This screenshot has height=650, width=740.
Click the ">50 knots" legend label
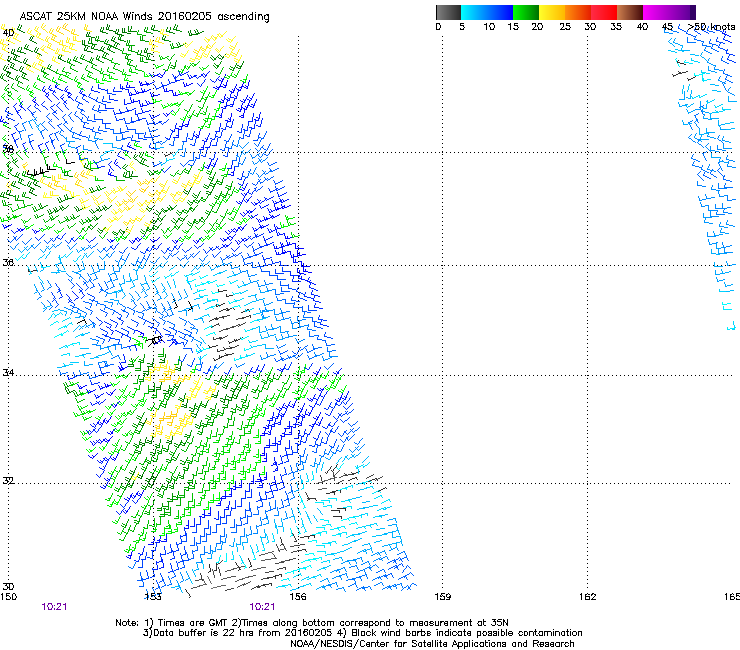click(x=711, y=27)
